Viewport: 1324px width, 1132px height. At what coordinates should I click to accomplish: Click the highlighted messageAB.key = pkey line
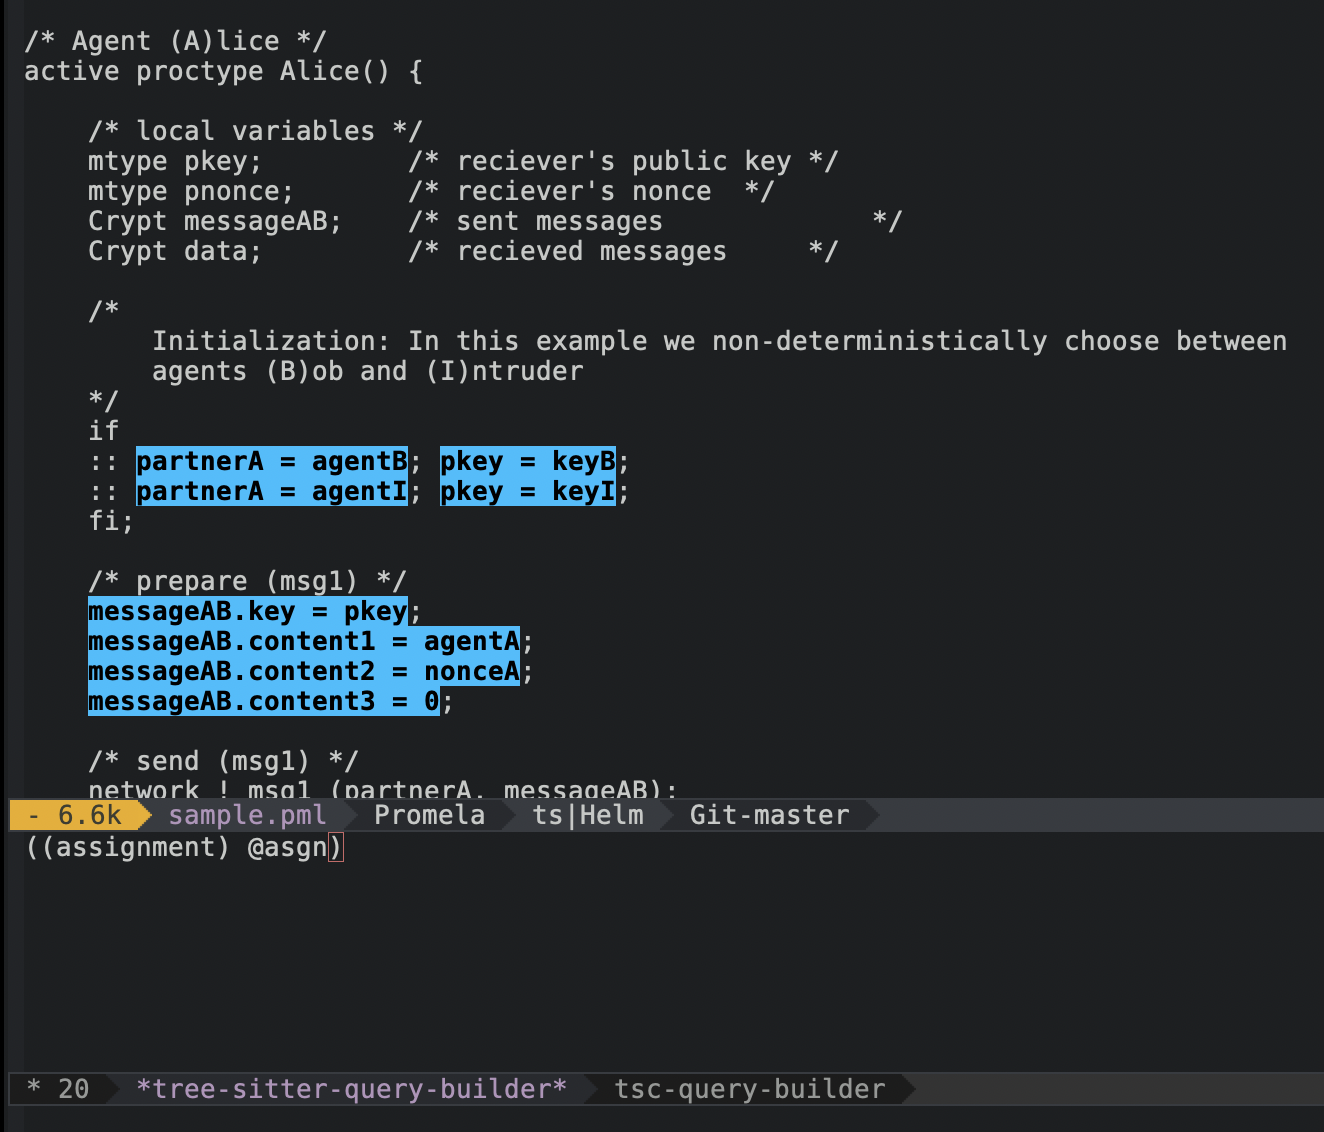248,611
